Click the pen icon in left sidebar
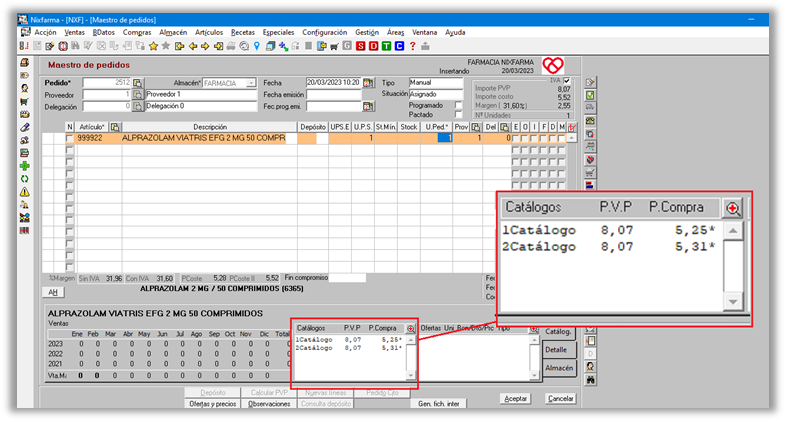 pyautogui.click(x=24, y=127)
